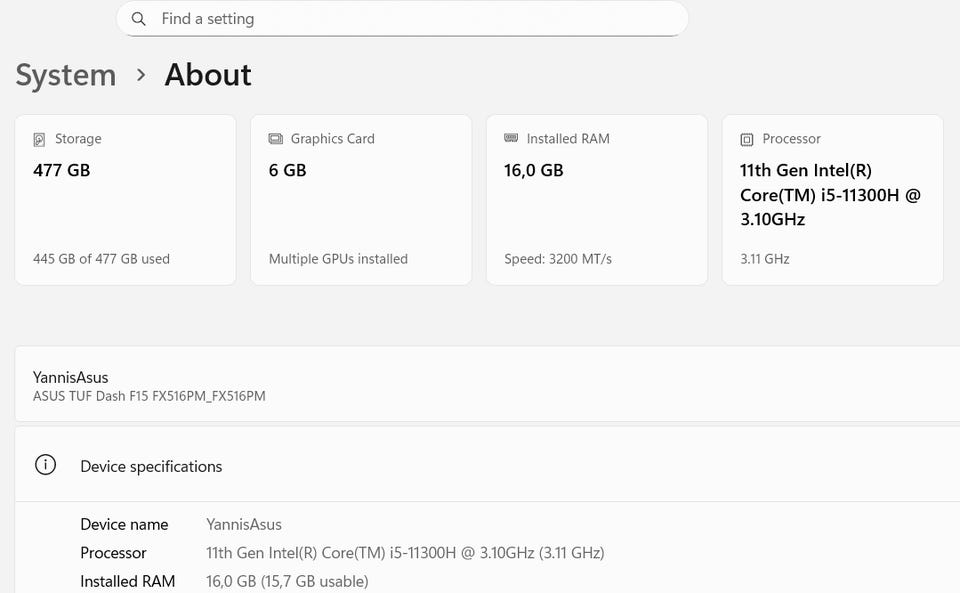Click the Graphics Card icon
The height and width of the screenshot is (593, 960).
[276, 139]
